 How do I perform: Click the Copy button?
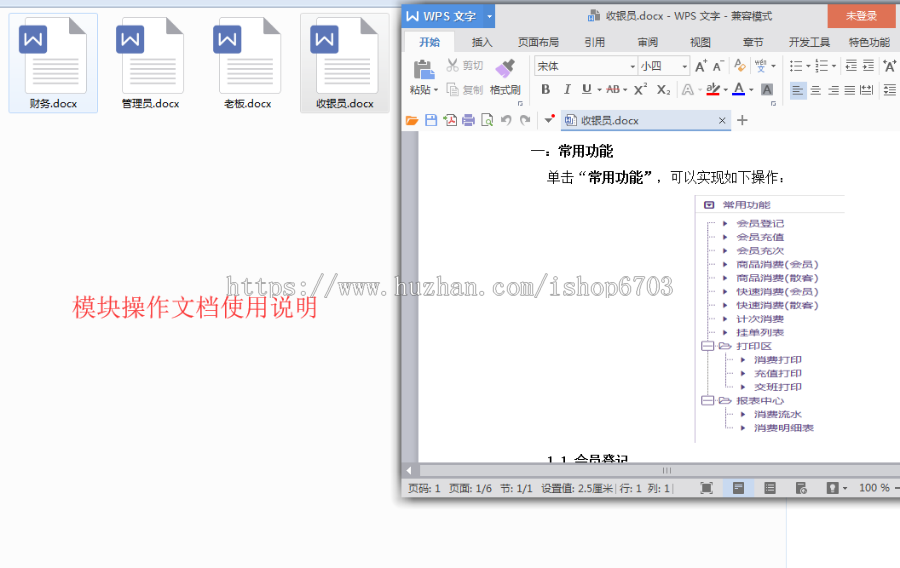(465, 90)
